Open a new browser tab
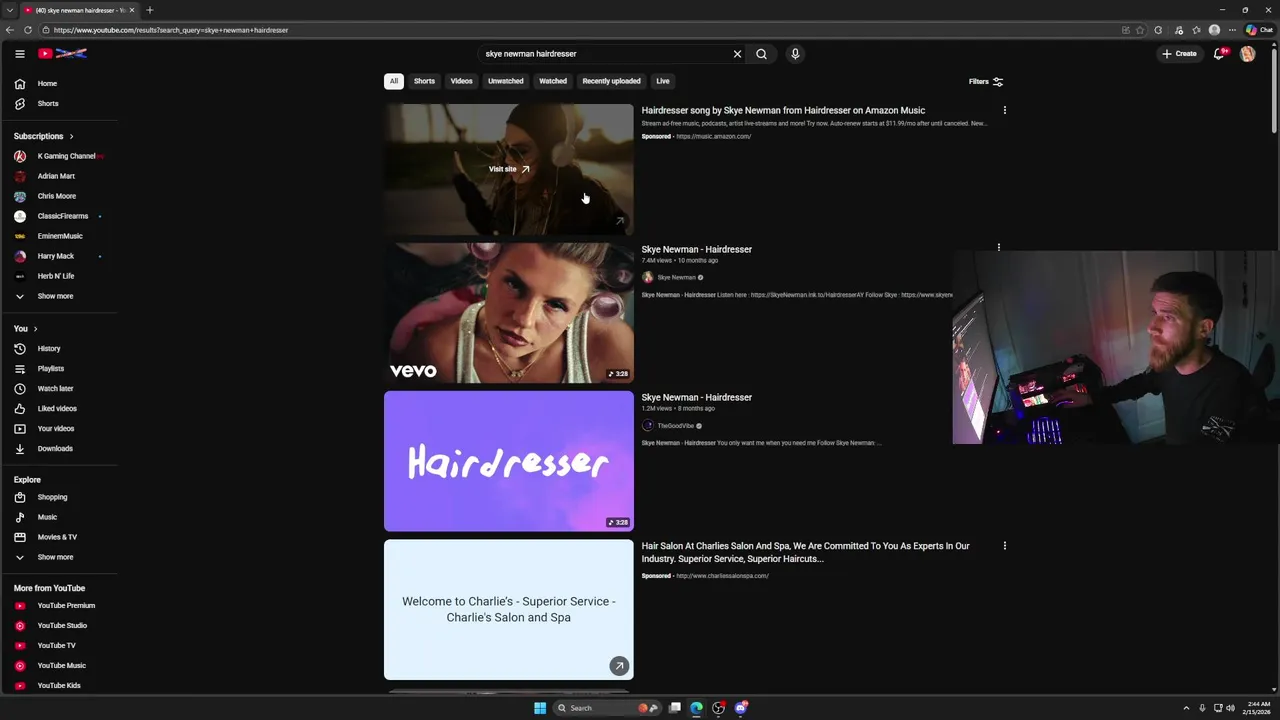 [x=149, y=10]
